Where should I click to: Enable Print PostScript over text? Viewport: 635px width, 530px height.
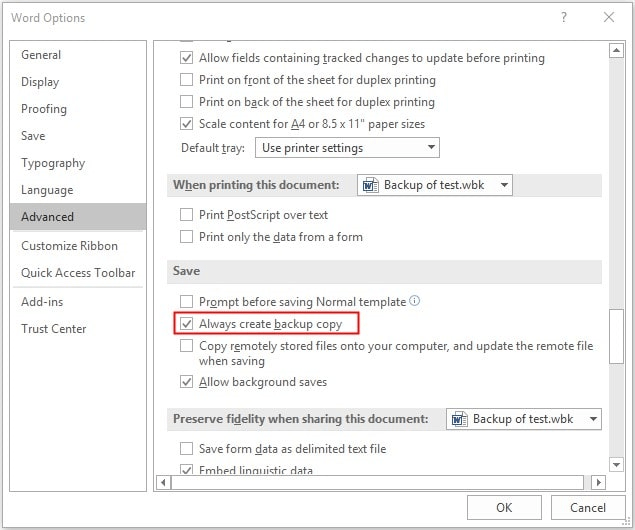[186, 215]
